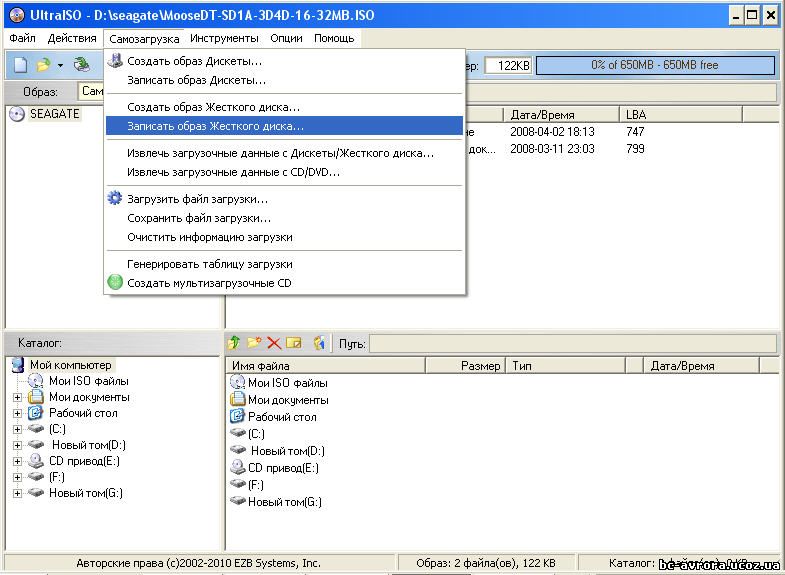The height and width of the screenshot is (575, 785).
Task: Sort by Тип column header
Action: click(x=566, y=366)
